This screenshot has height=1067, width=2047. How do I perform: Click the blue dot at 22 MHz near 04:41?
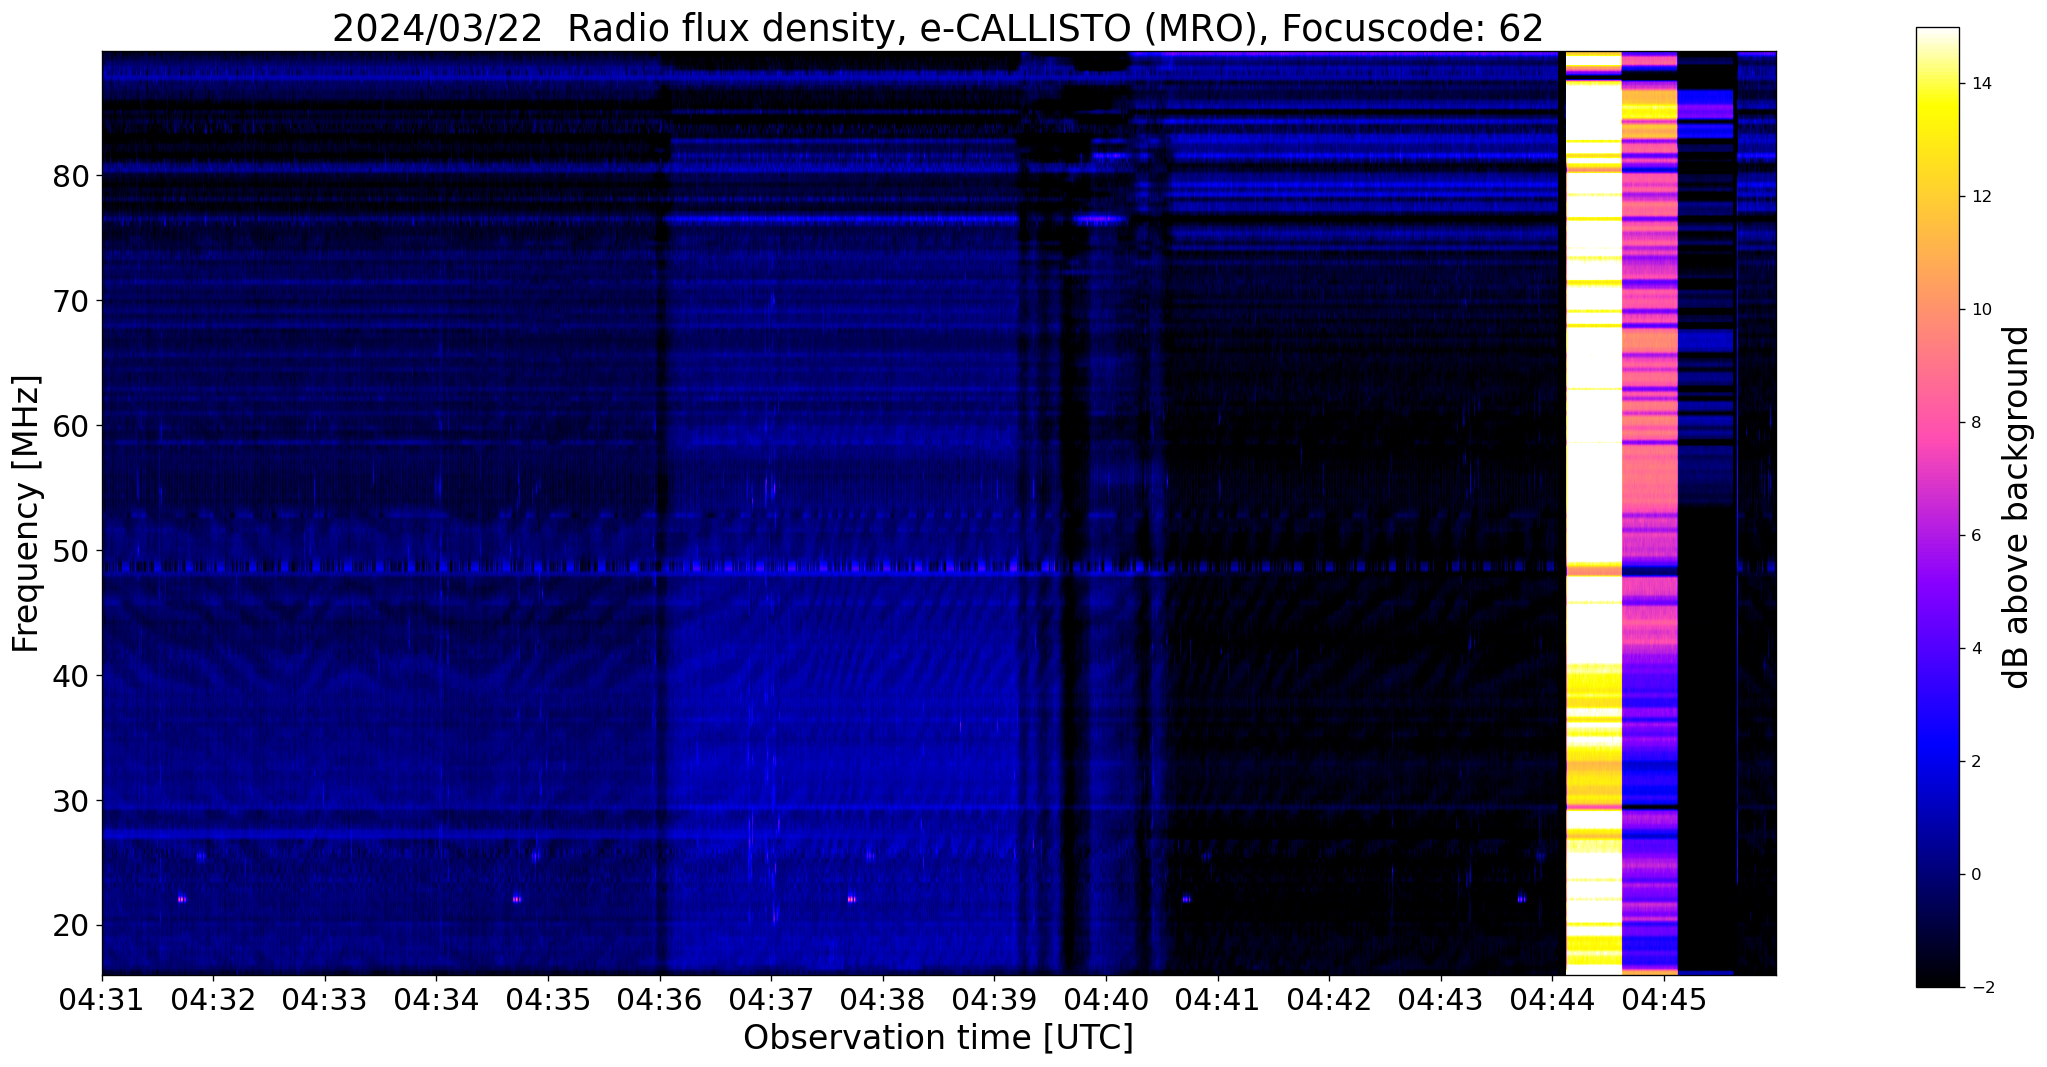pyautogui.click(x=1186, y=899)
